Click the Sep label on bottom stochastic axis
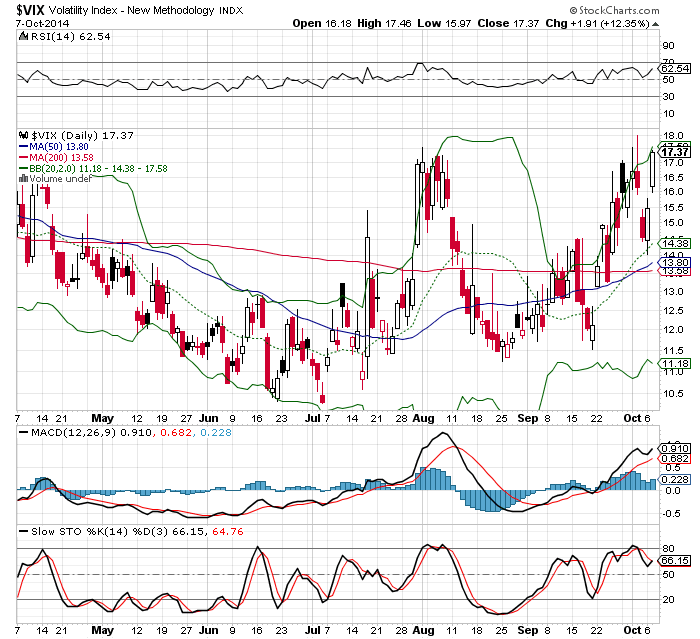Screen dimensions: 700x639 click(528, 630)
